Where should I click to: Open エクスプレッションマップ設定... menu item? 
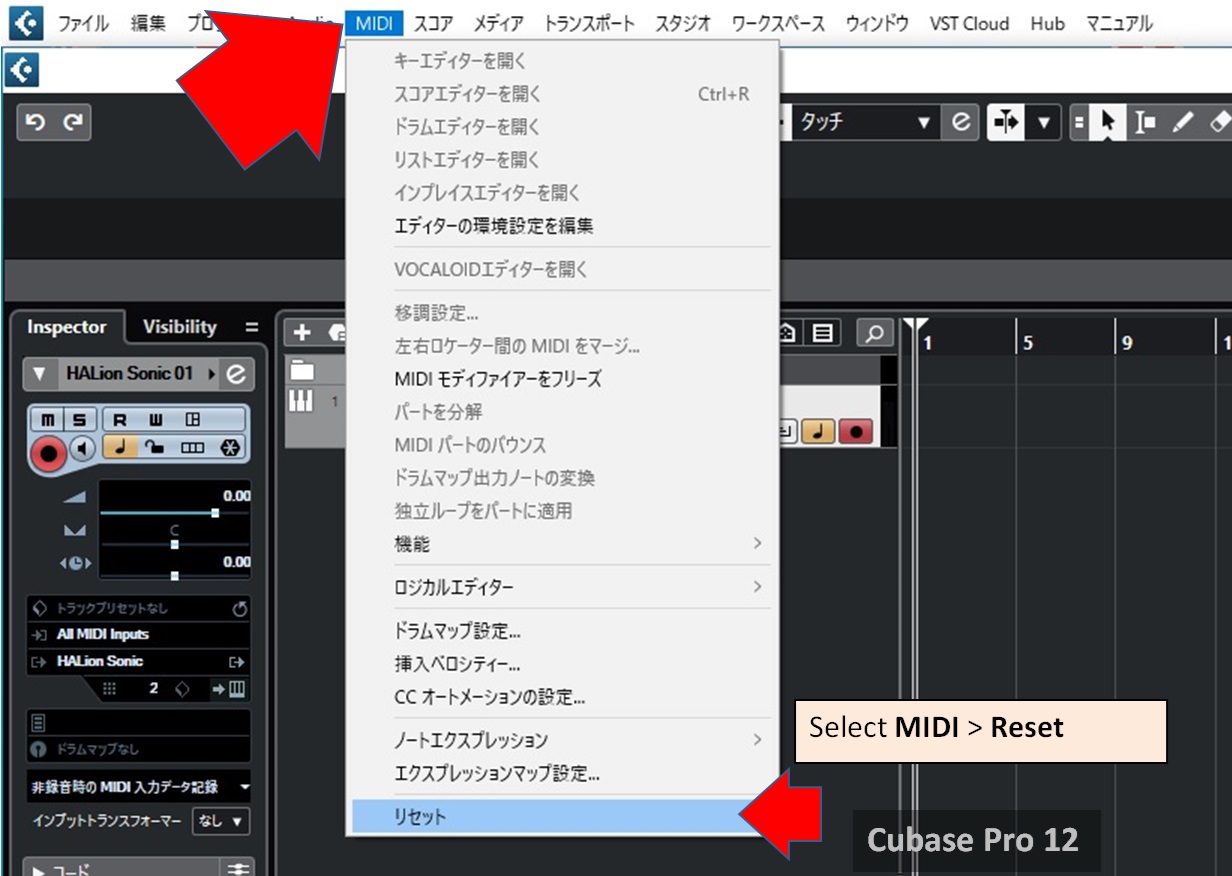coord(562,773)
